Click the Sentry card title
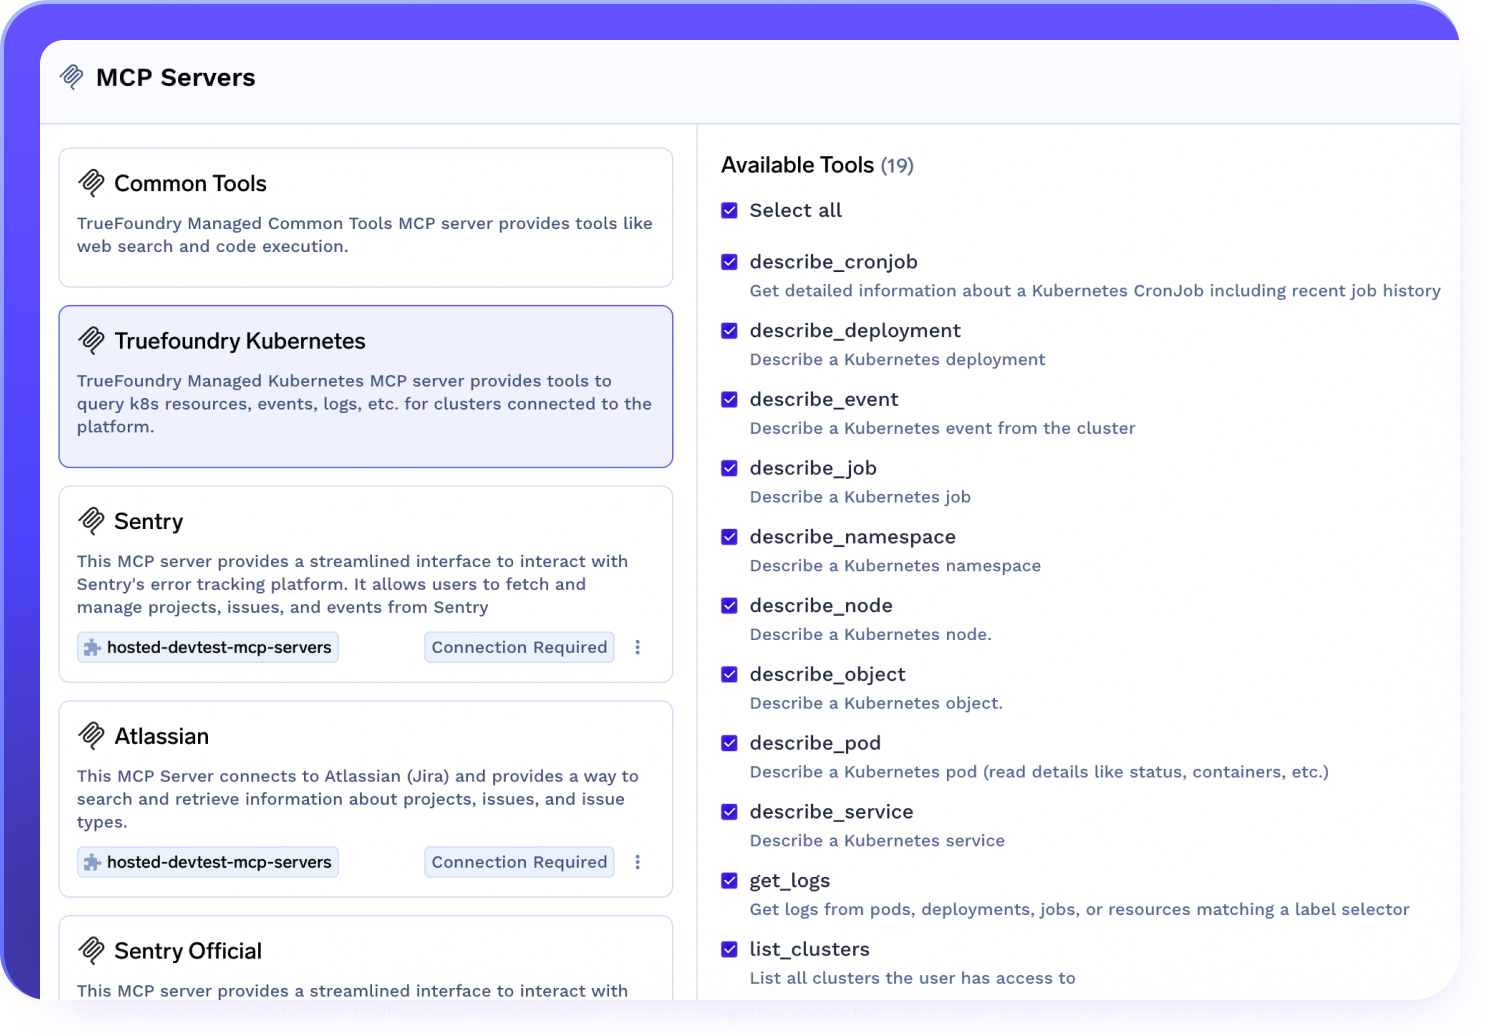 [149, 521]
